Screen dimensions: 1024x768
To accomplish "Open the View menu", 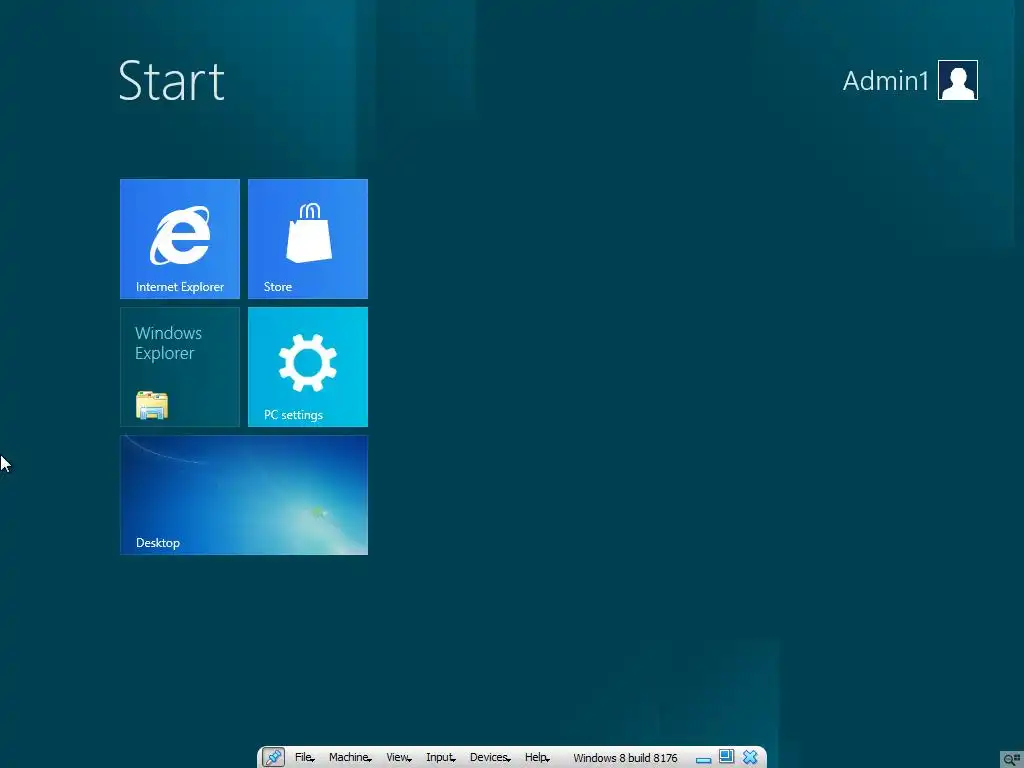I will [x=398, y=757].
